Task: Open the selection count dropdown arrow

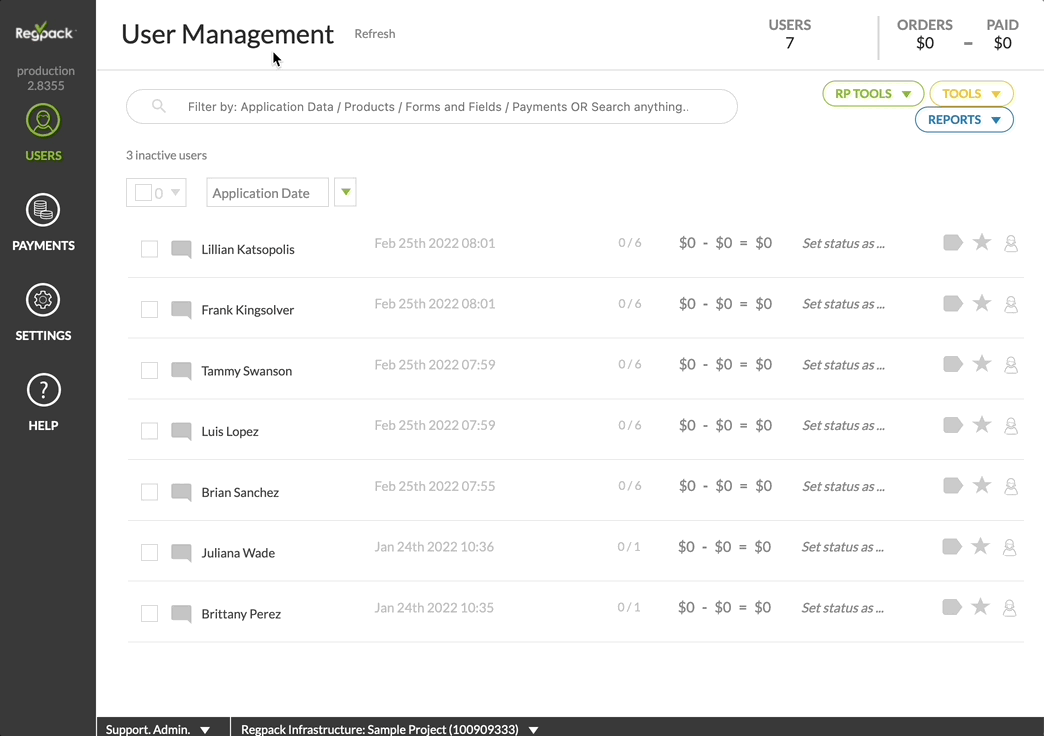Action: tap(175, 192)
